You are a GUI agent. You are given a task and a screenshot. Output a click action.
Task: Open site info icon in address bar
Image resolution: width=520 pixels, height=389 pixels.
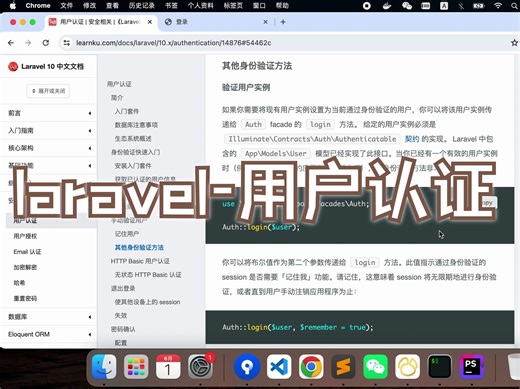pos(67,43)
